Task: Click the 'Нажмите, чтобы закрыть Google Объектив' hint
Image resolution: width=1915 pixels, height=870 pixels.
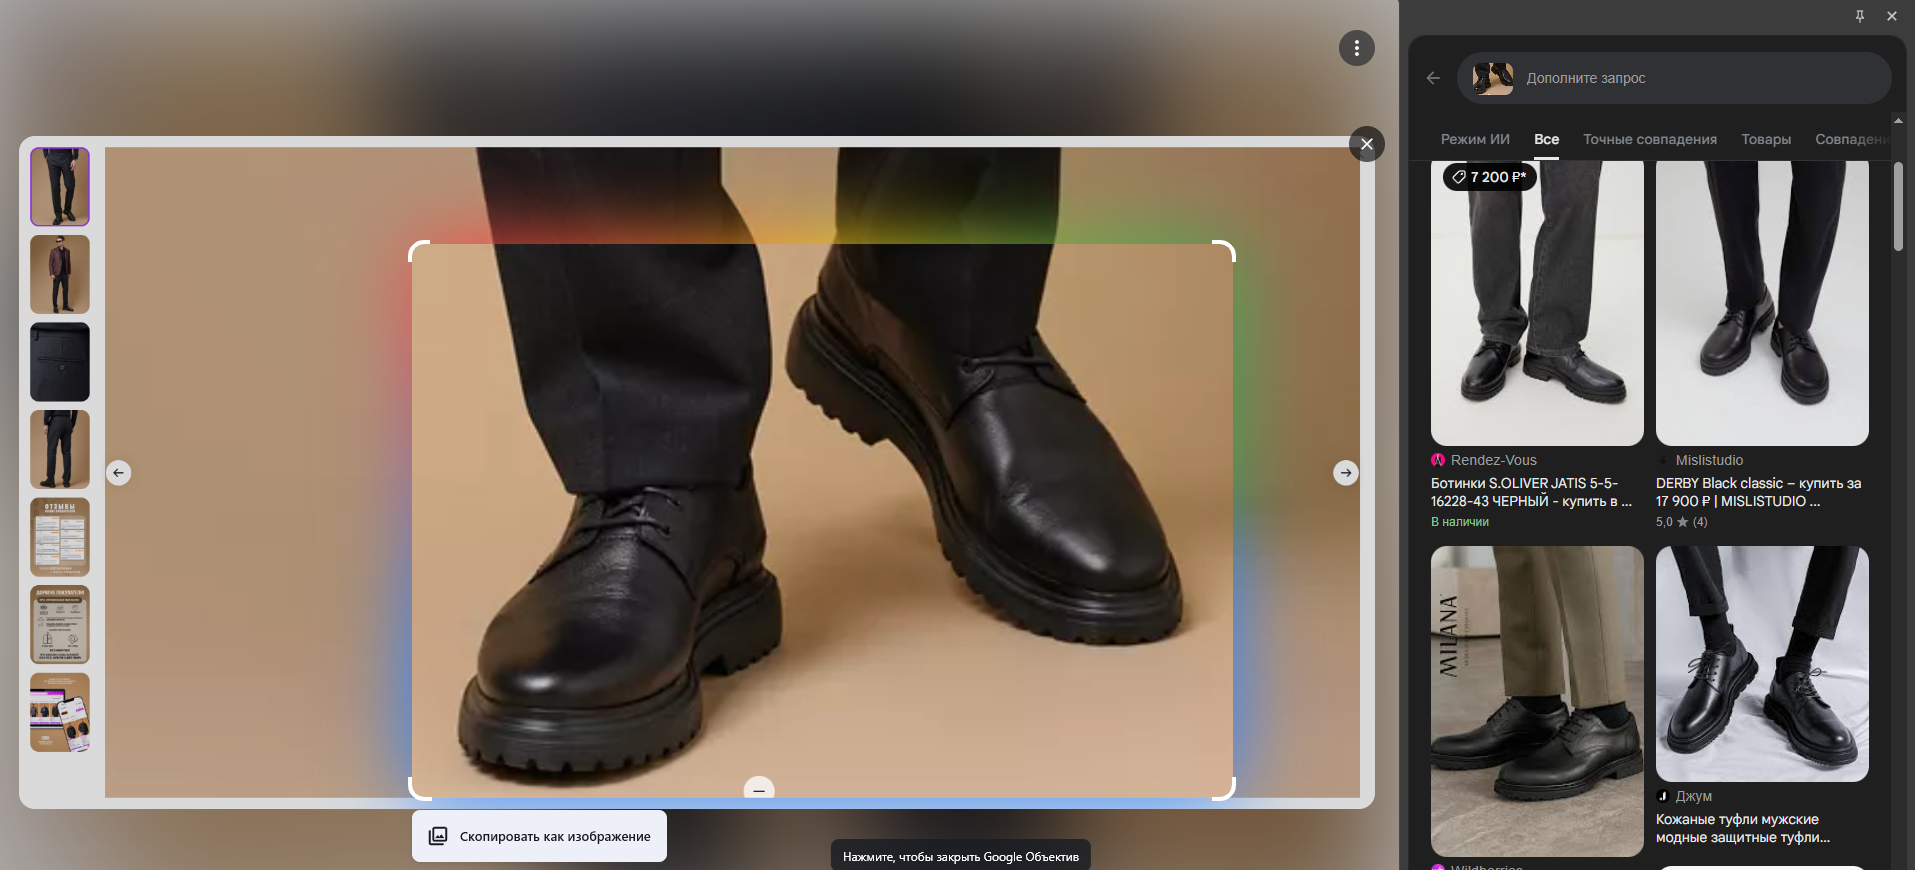Action: [961, 857]
